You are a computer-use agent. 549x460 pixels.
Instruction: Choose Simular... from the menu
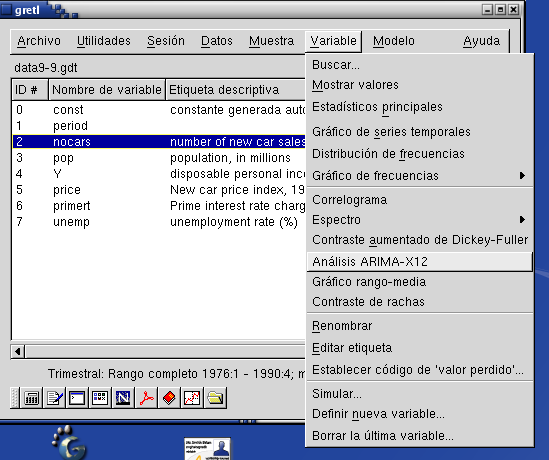[x=419, y=394]
